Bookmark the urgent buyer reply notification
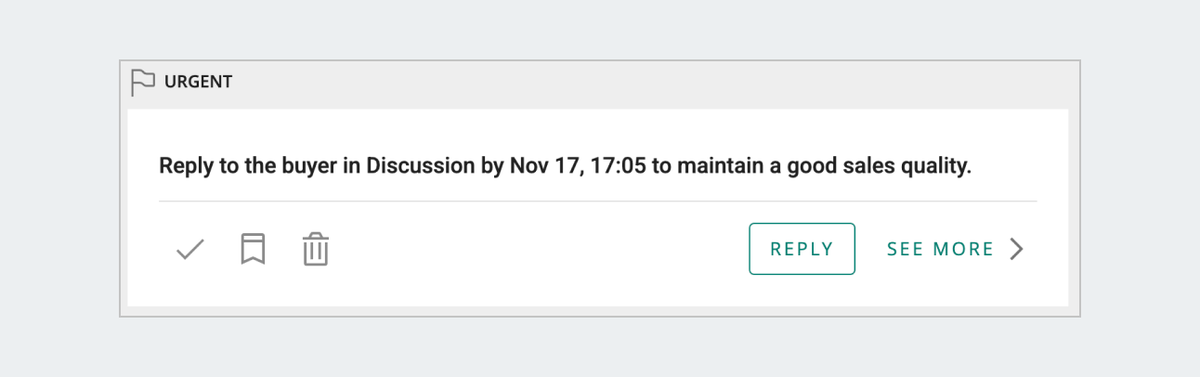This screenshot has height=377, width=1200. (x=253, y=249)
